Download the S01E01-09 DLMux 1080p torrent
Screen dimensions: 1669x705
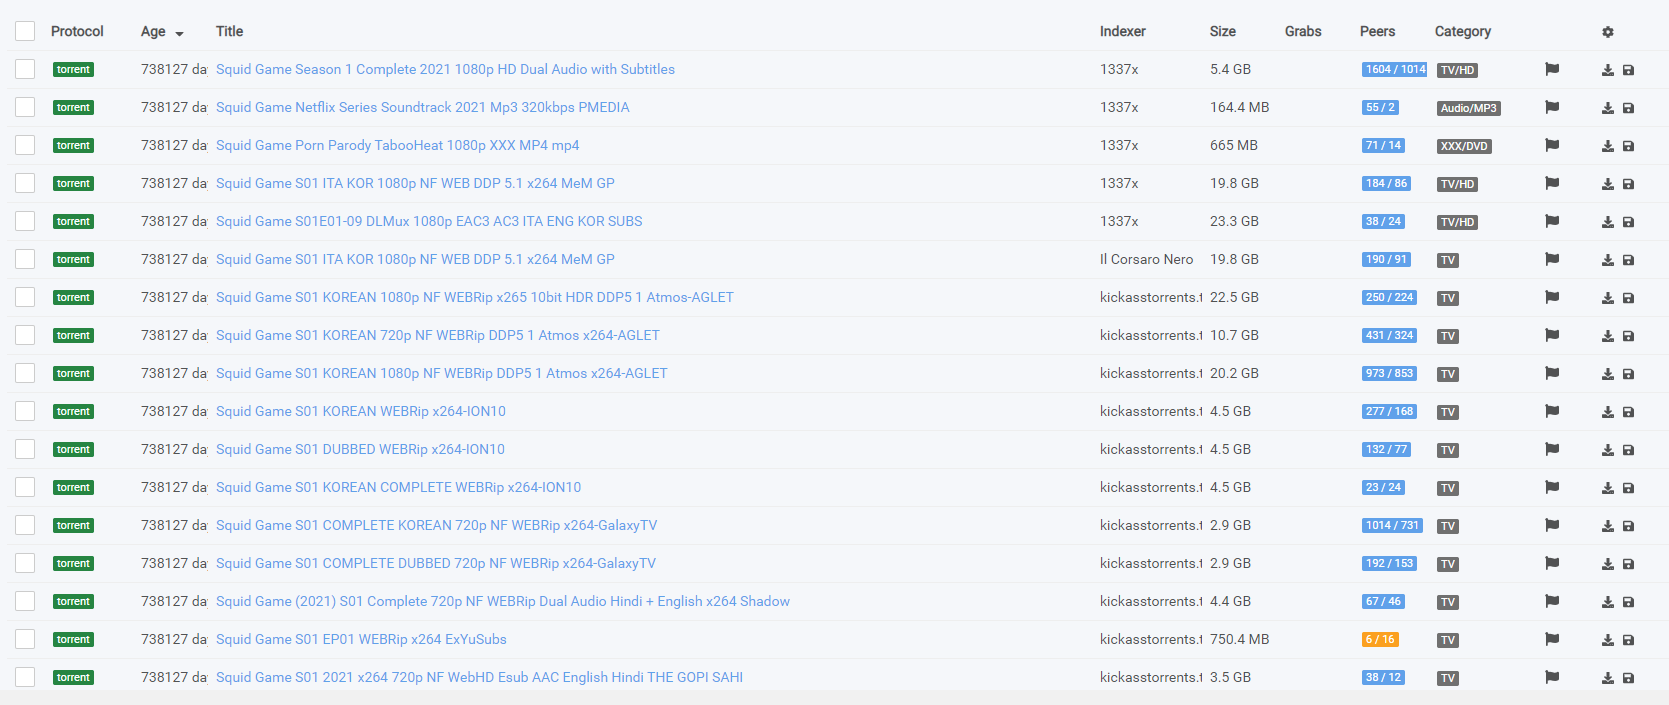point(1608,222)
